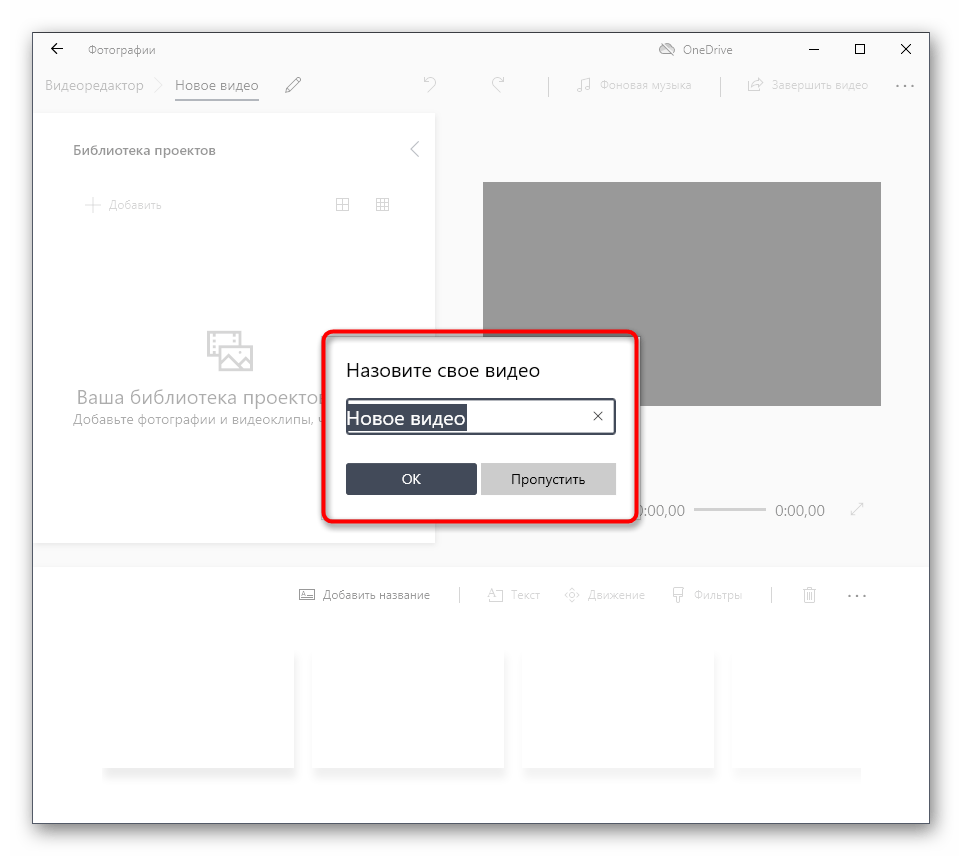962x856 pixels.
Task: Delete clip using the trash icon
Action: pos(809,595)
